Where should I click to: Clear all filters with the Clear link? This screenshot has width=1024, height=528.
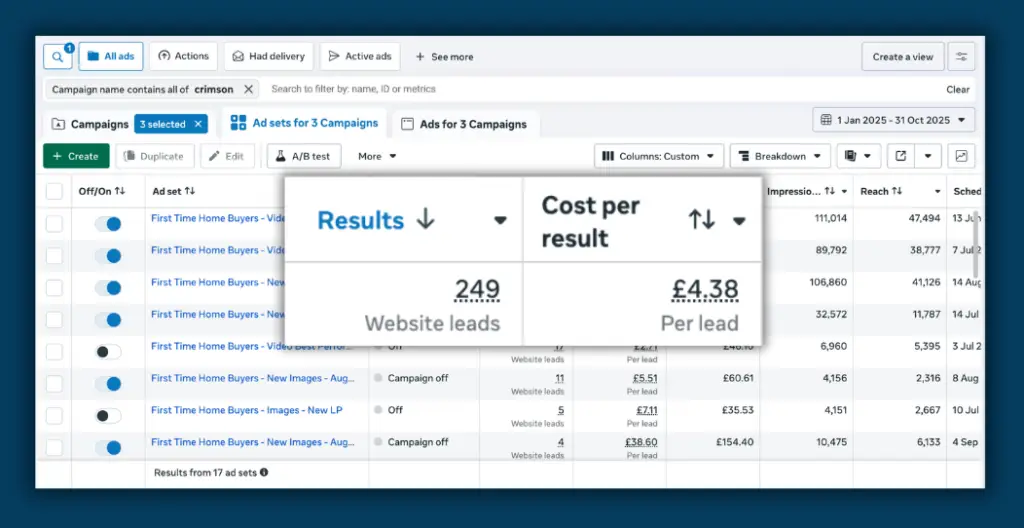click(958, 90)
